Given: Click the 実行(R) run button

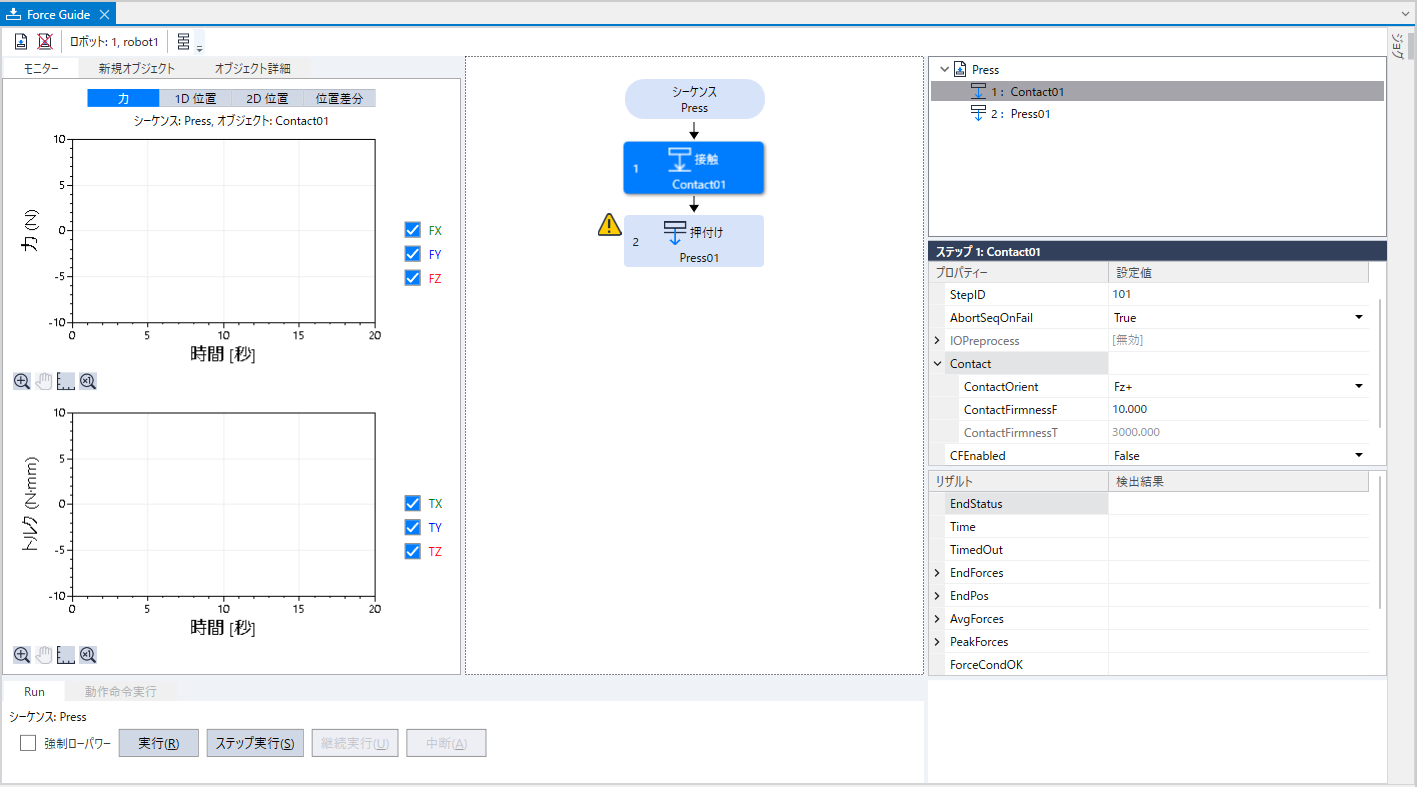Looking at the screenshot, I should pos(158,743).
